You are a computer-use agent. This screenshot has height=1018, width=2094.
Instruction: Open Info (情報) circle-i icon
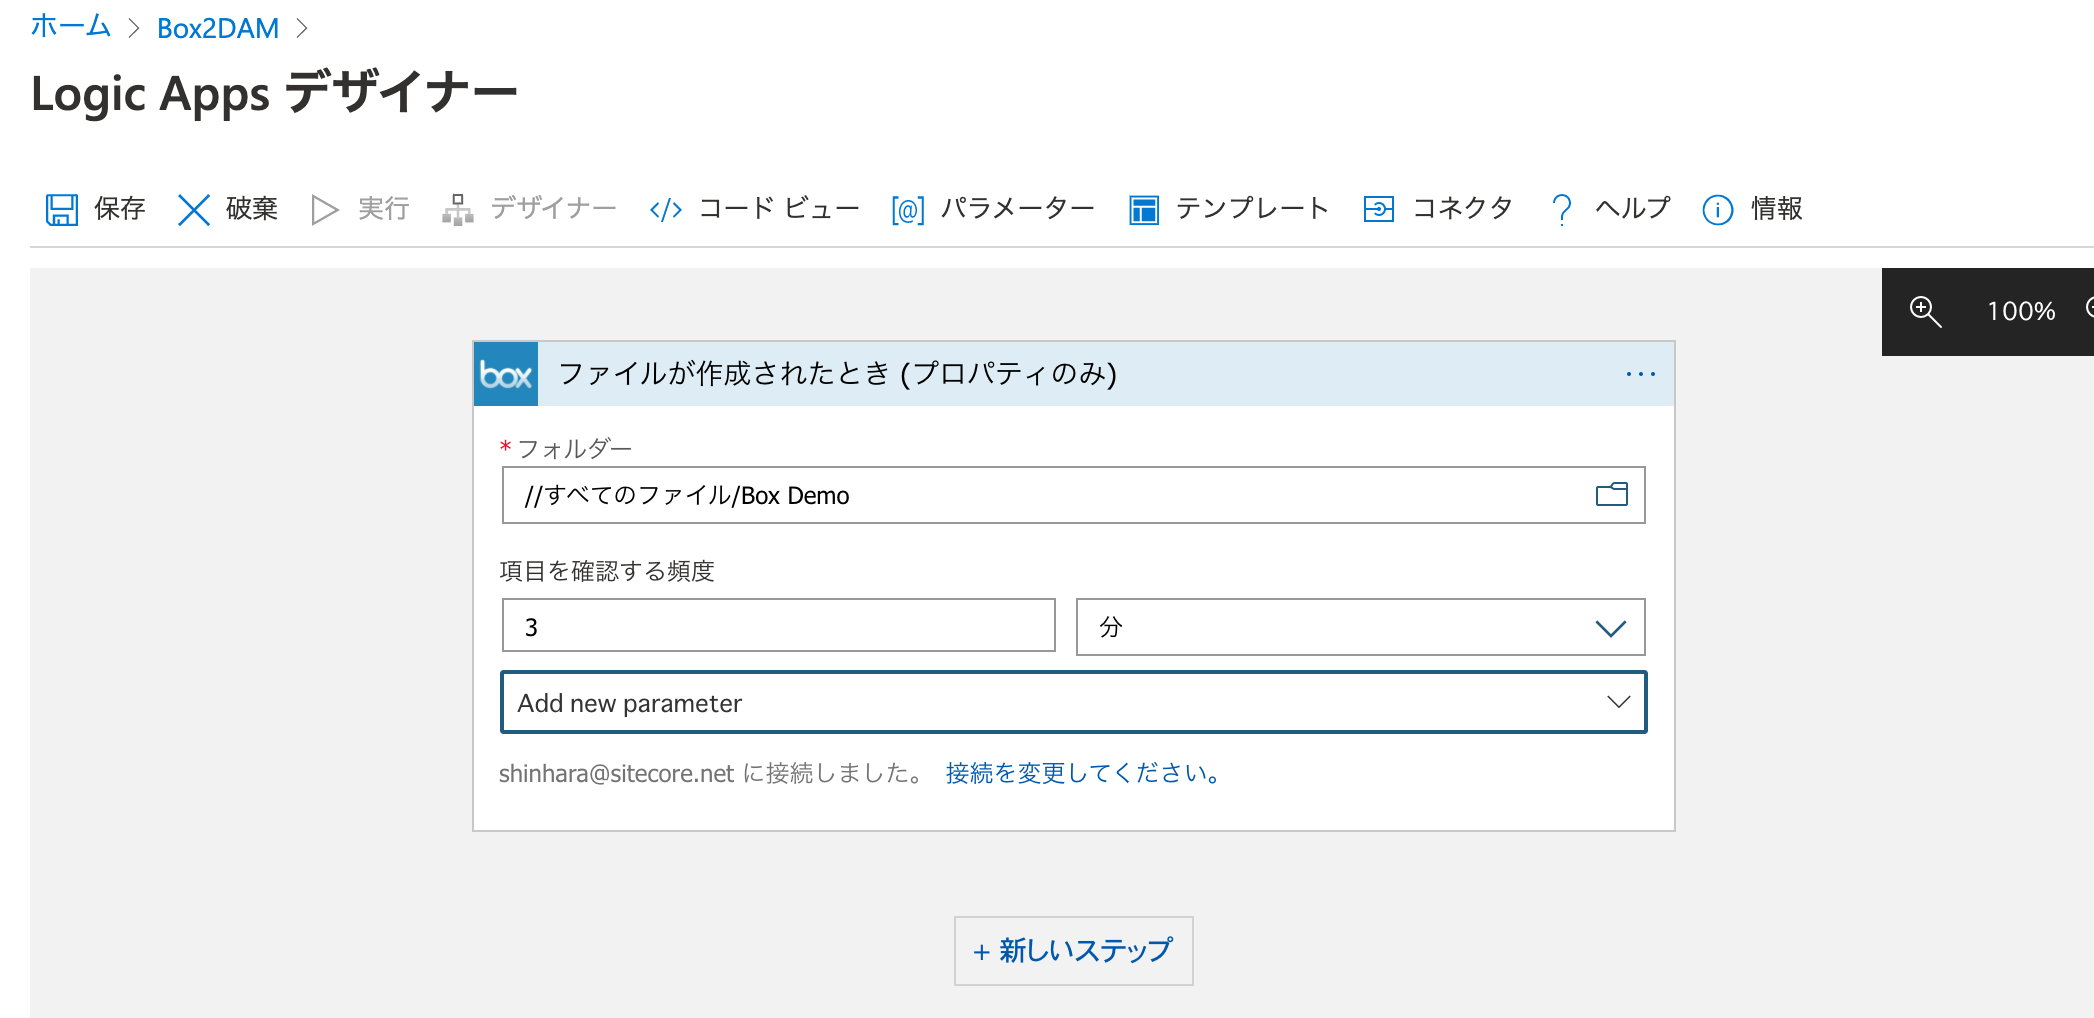click(x=1718, y=210)
